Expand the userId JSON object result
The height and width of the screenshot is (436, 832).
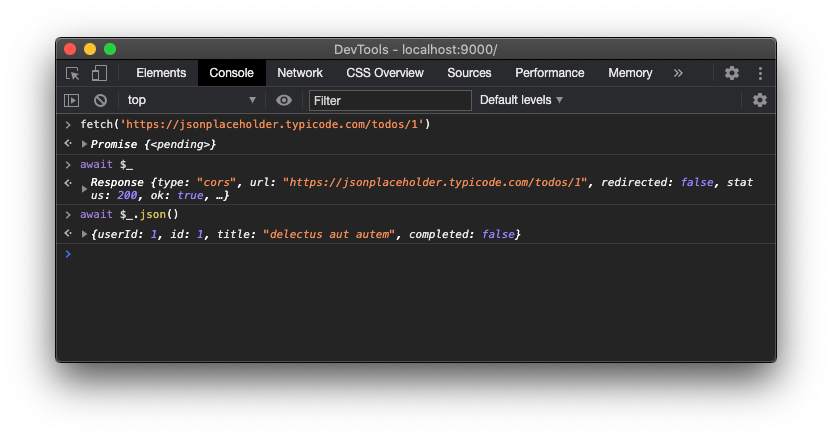pos(84,234)
